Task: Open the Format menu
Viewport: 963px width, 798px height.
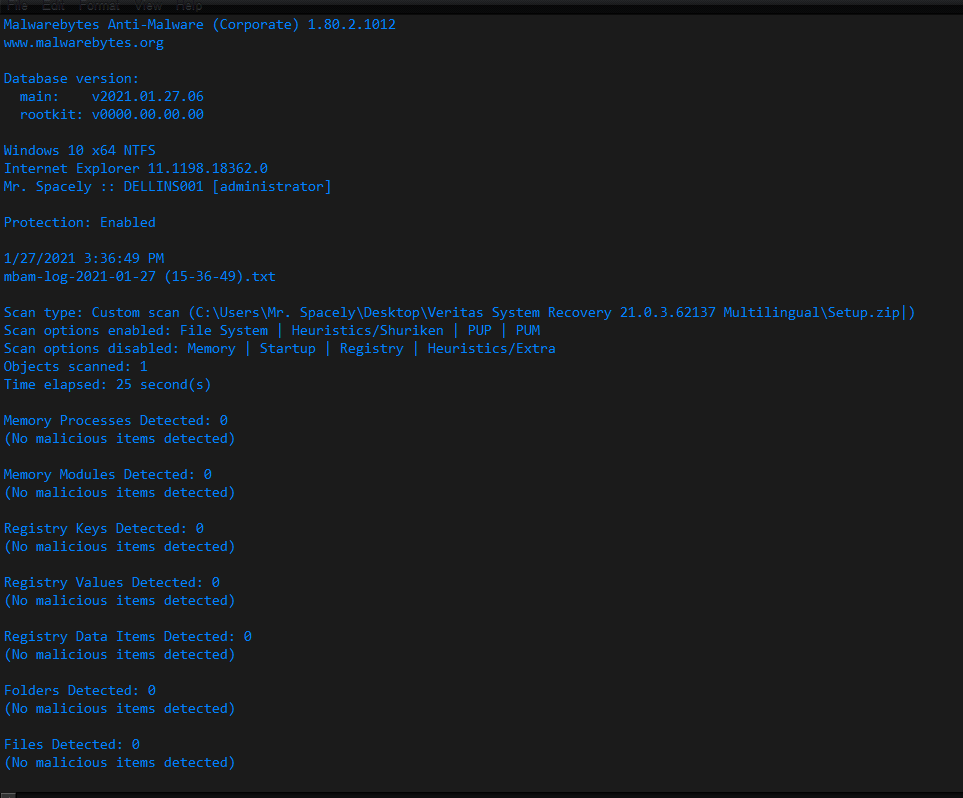Action: [99, 6]
